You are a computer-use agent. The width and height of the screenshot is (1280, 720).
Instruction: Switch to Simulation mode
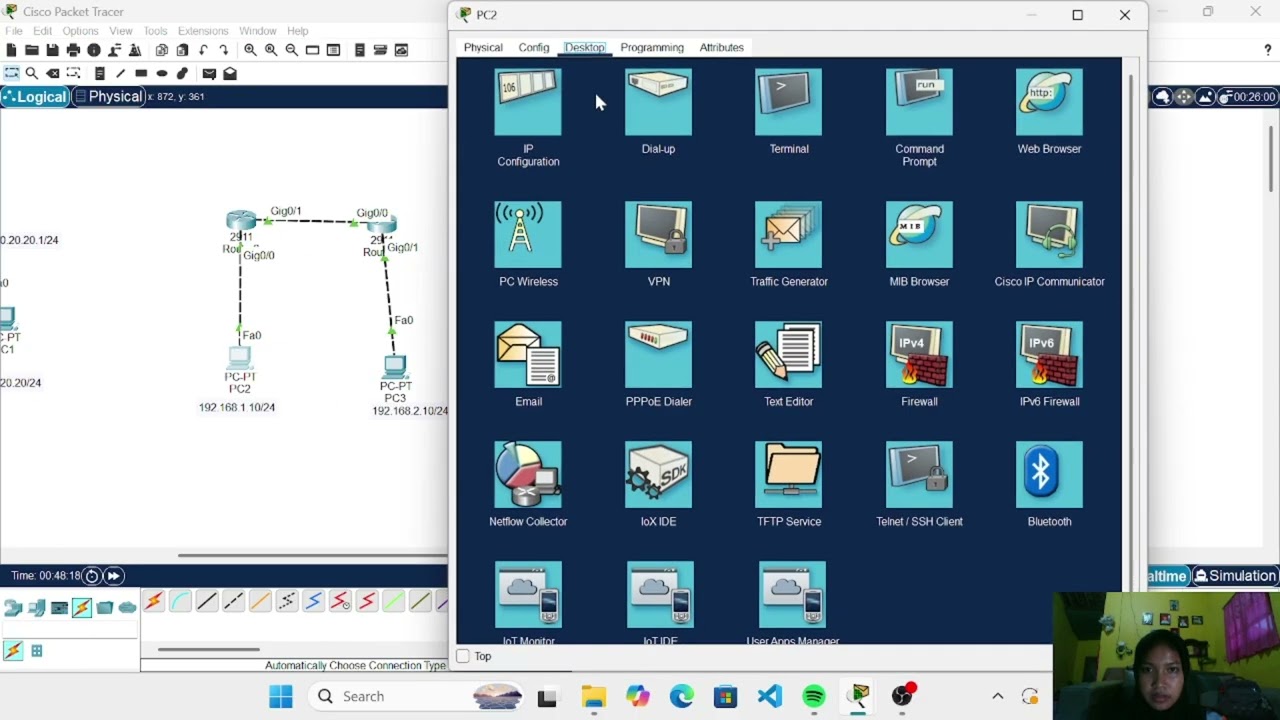click(1234, 576)
